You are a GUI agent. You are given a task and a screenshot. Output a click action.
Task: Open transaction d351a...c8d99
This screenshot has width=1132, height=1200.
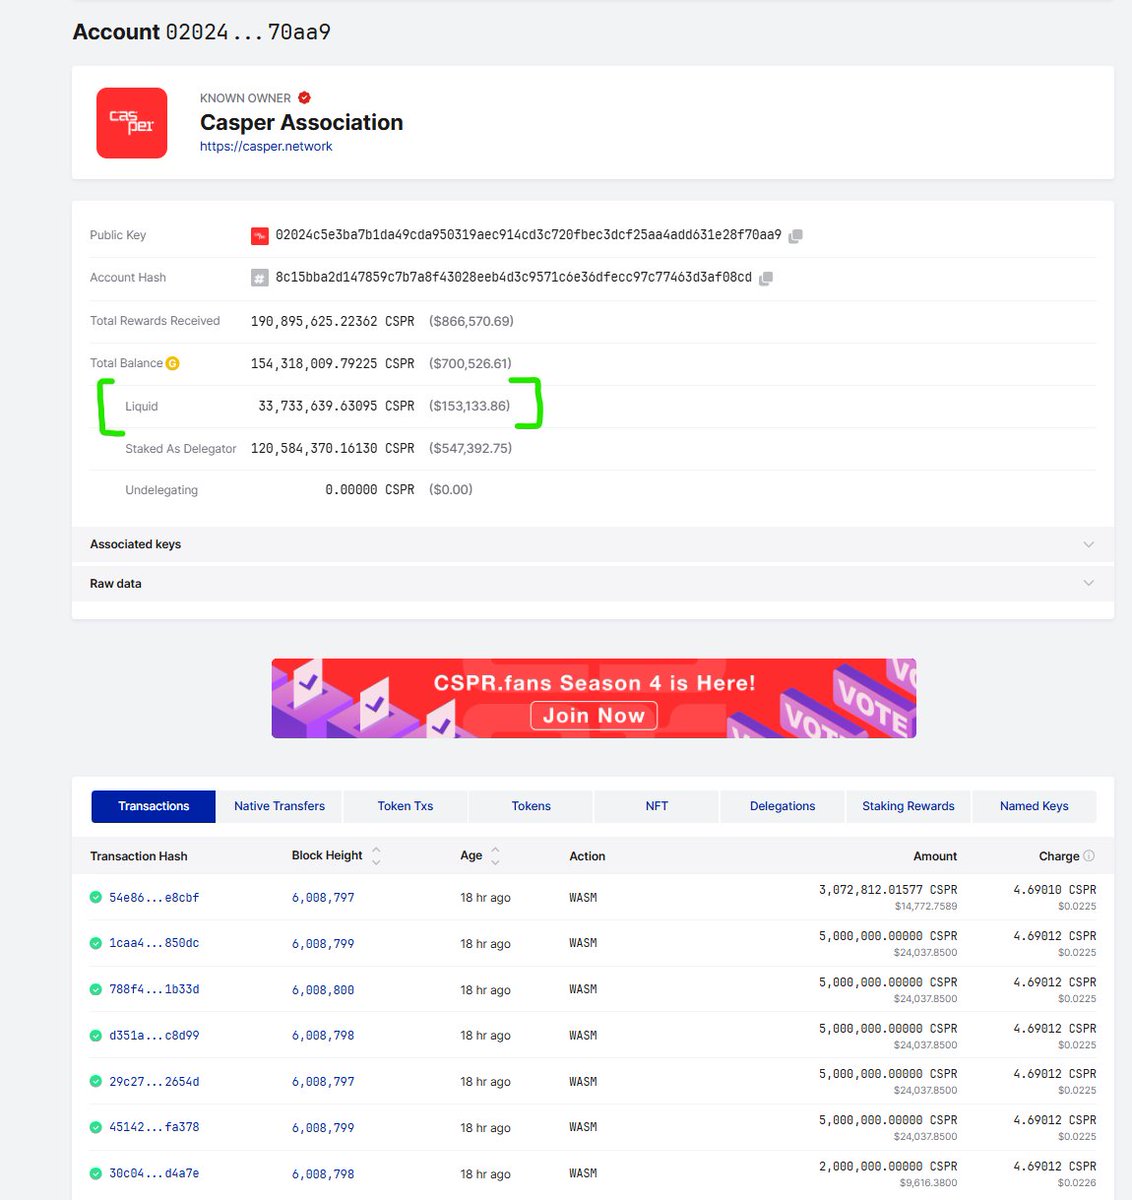click(154, 1035)
